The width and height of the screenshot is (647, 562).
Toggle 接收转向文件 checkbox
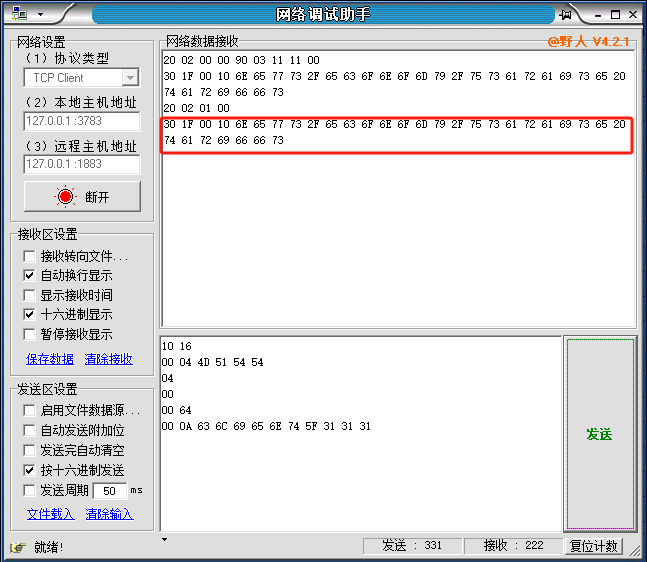(x=29, y=256)
